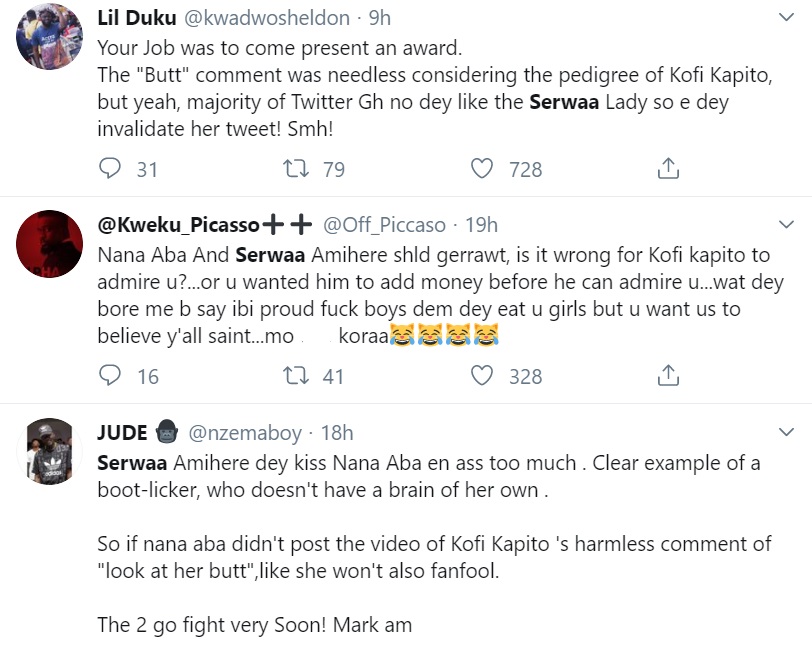Open the chevron menu on Kweku_Picasso's tweet

787,224
